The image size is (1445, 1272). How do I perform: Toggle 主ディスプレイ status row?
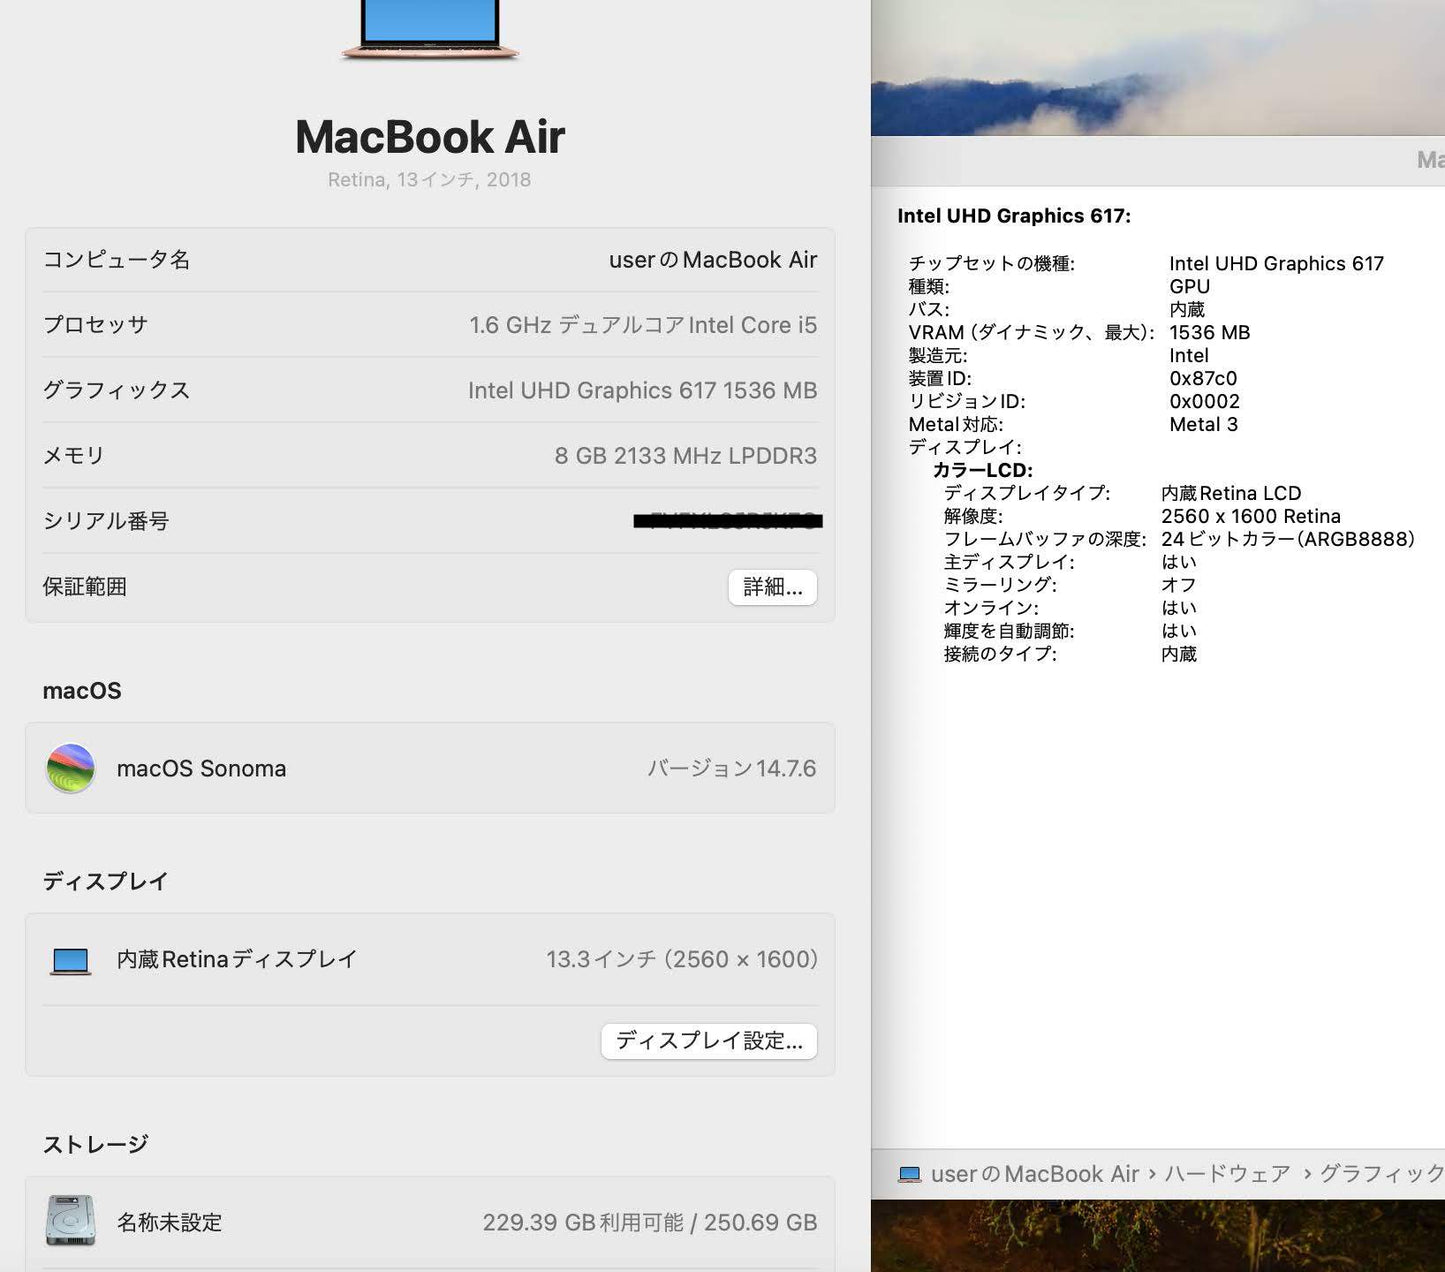coord(1009,562)
